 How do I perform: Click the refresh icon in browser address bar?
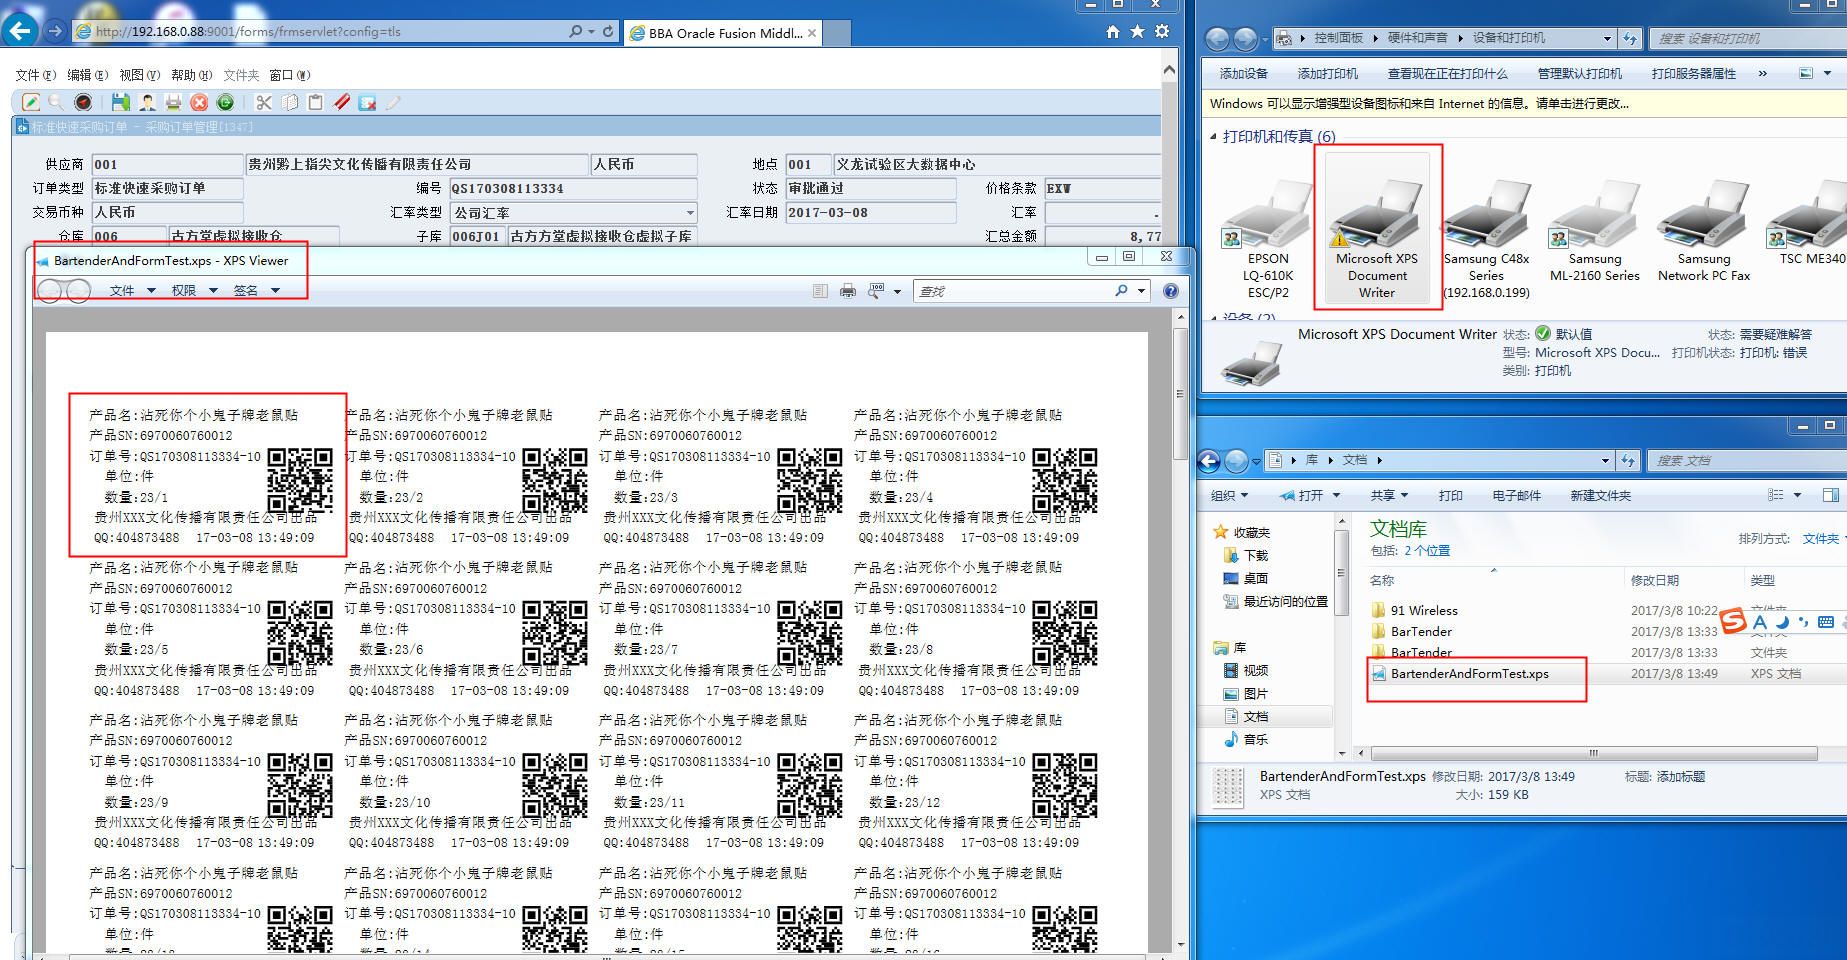tap(607, 31)
